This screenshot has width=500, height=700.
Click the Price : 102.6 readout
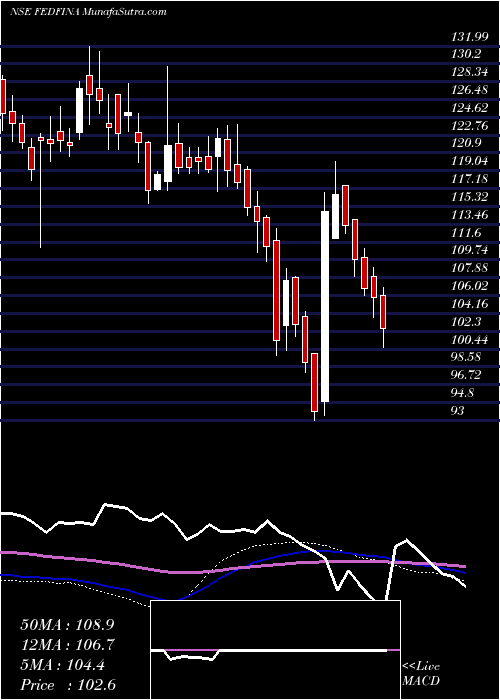[x=68, y=685]
